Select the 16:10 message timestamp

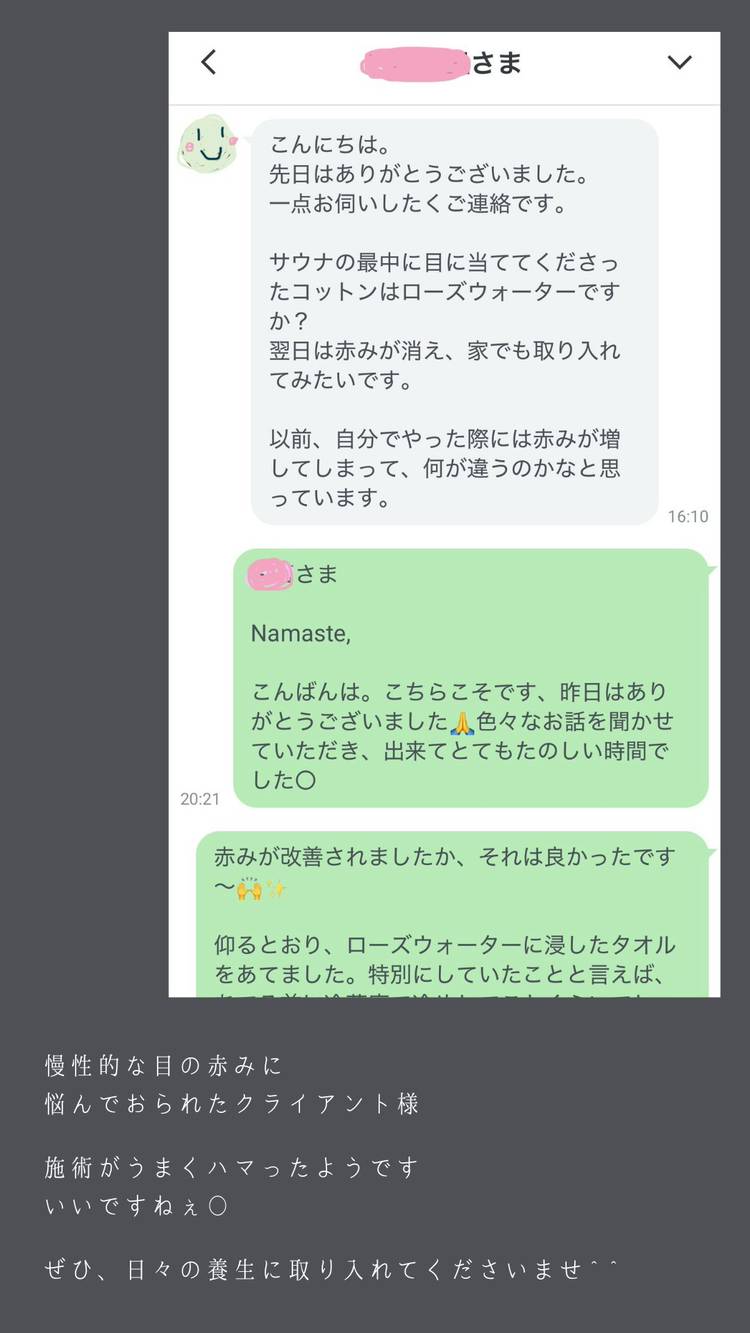[x=688, y=517]
